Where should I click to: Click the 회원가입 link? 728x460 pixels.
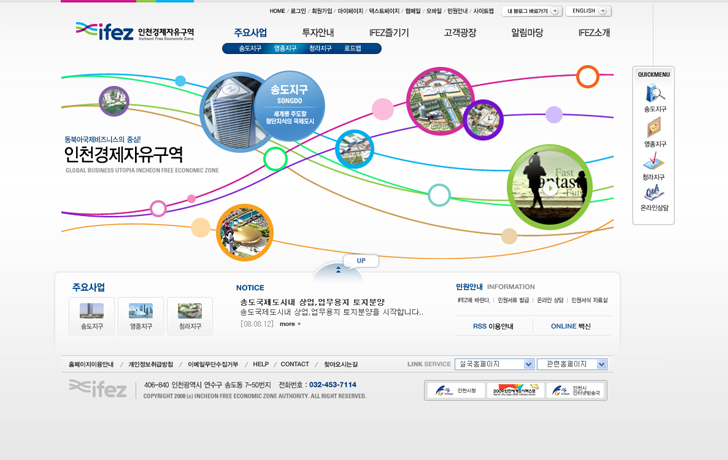[322, 11]
